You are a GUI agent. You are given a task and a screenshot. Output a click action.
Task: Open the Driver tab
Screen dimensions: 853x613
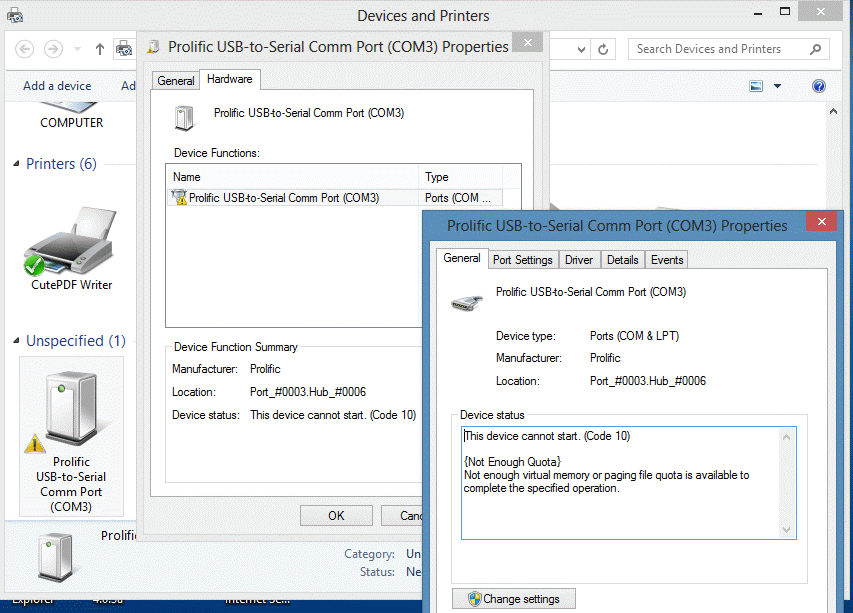[579, 260]
